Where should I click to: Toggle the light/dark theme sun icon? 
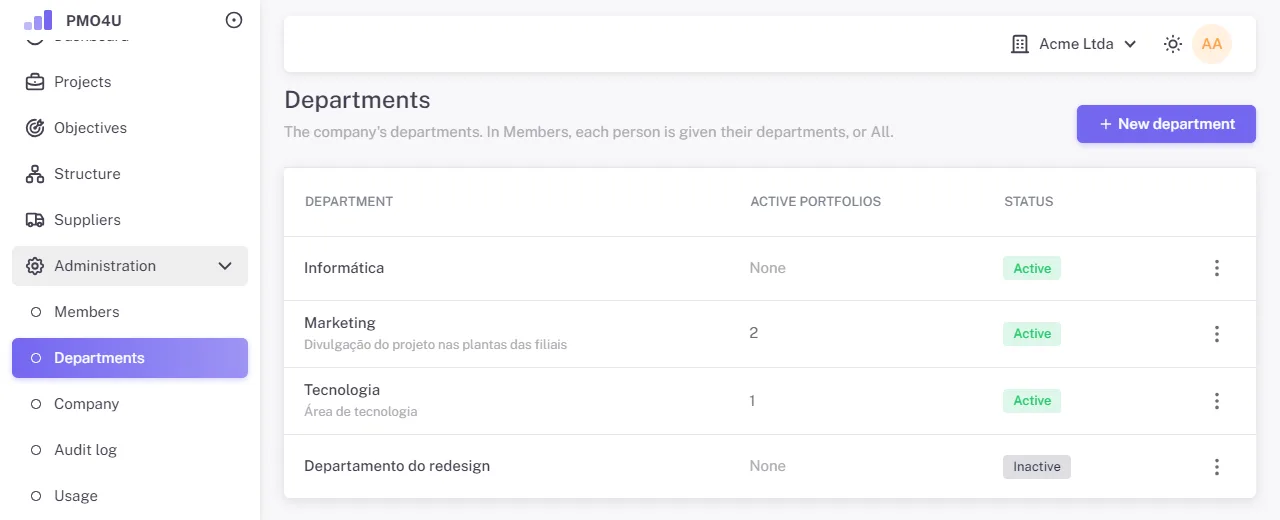pos(1173,44)
